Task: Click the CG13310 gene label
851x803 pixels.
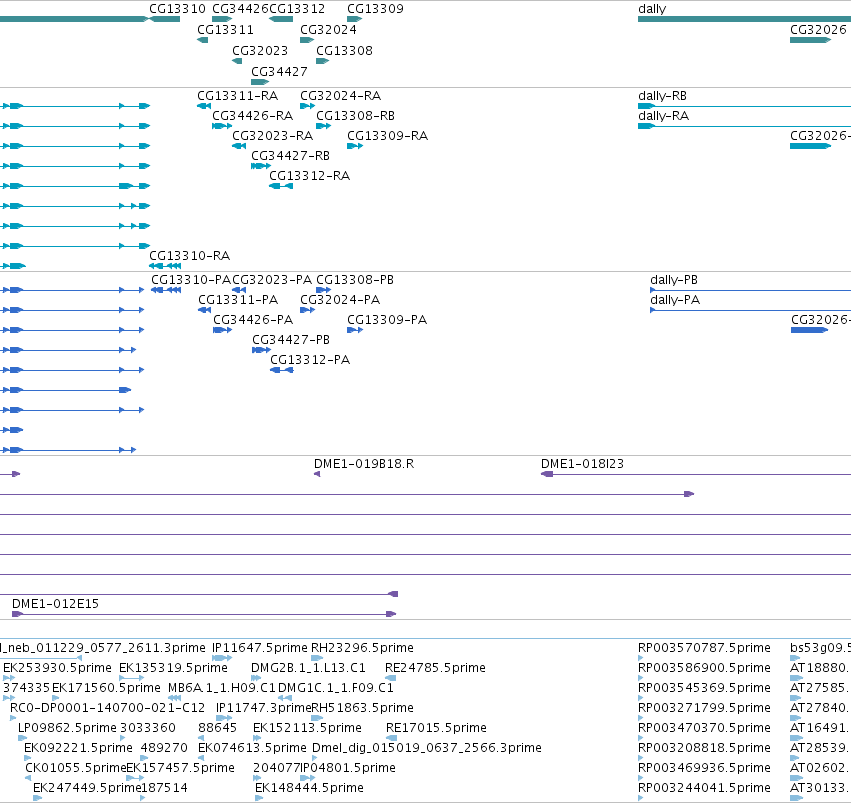Action: 177,9
